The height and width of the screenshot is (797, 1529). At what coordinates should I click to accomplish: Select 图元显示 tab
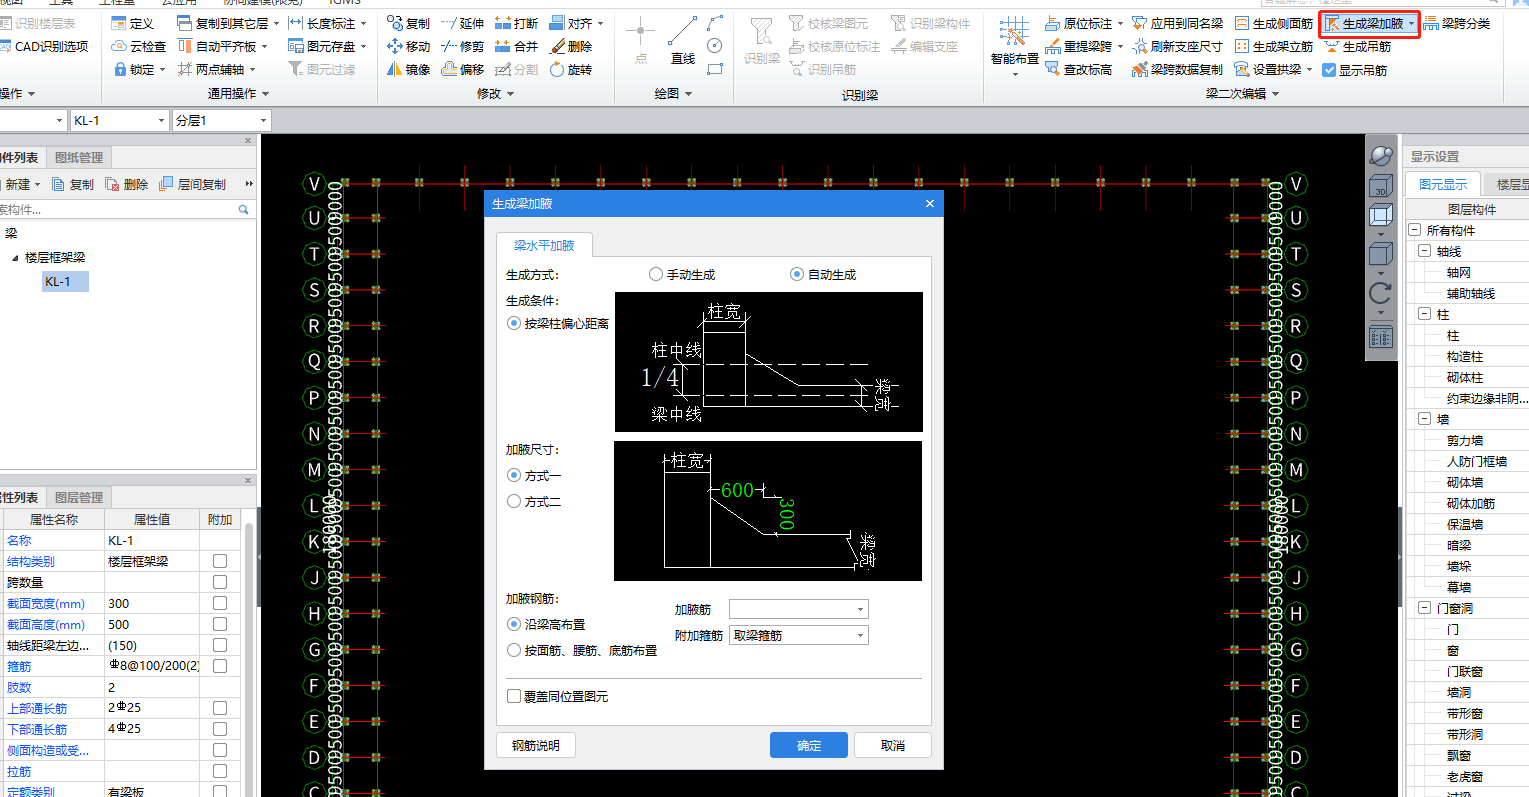(x=1443, y=184)
